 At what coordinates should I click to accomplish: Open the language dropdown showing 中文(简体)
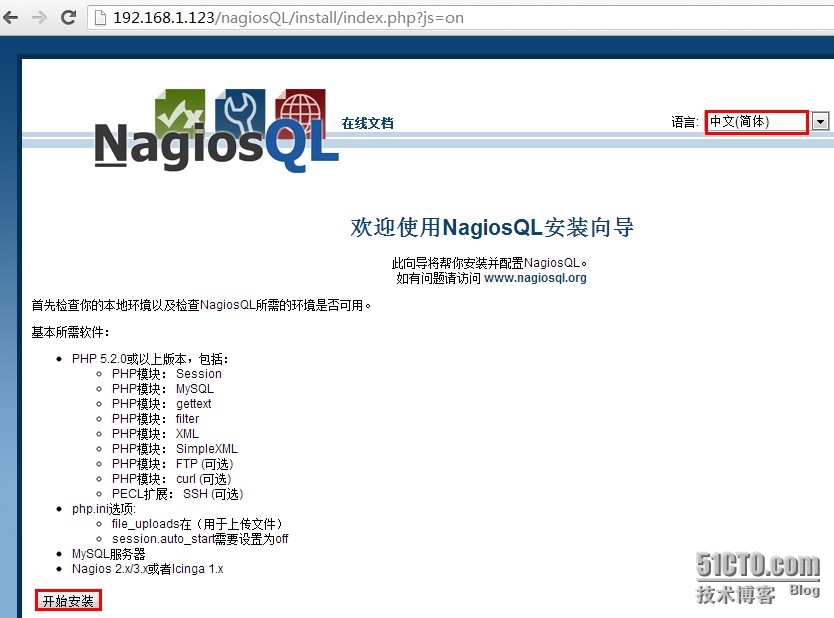tap(756, 122)
